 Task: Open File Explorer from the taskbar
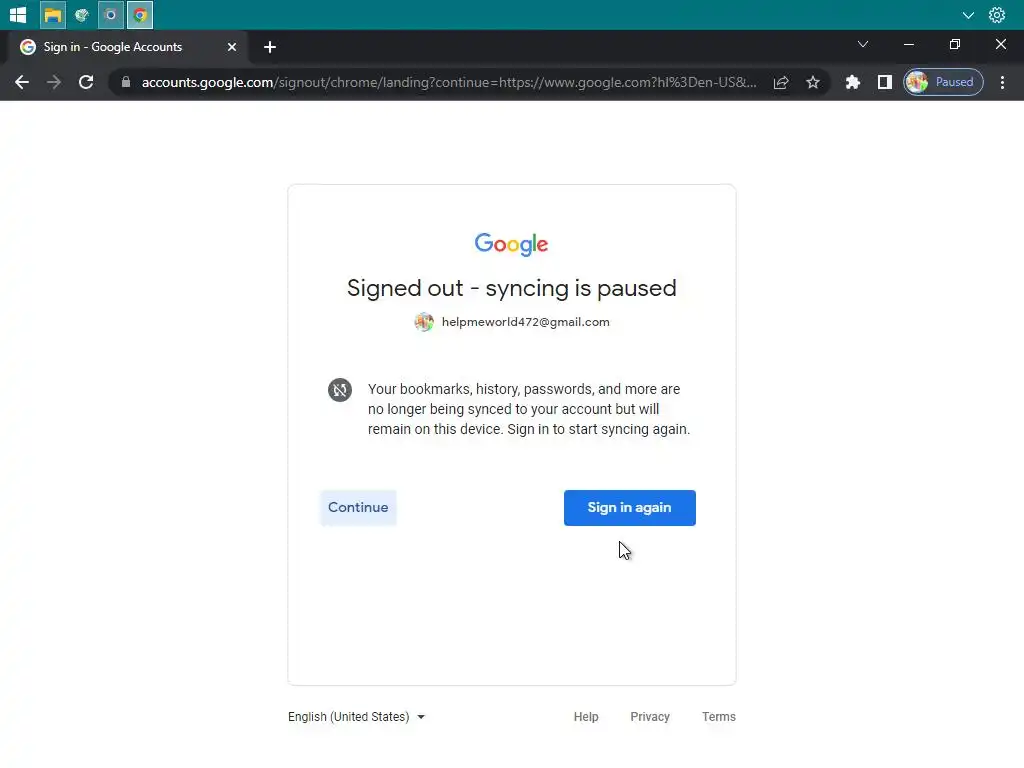point(53,15)
